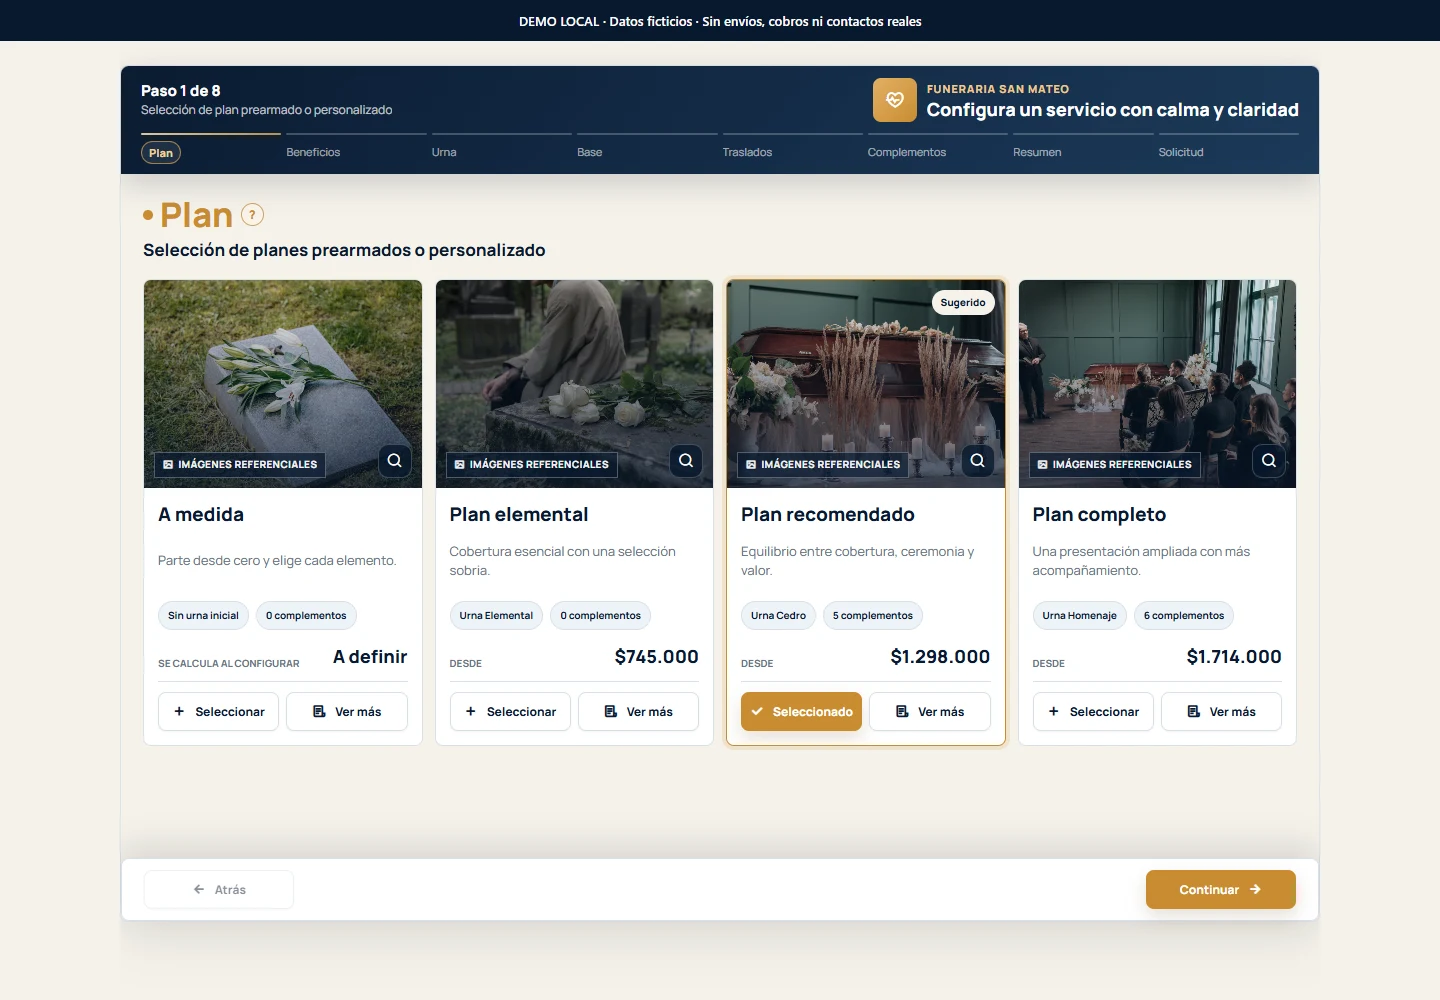Enlarge the Plan recomendado image via magnifier
The height and width of the screenshot is (1000, 1440).
[978, 461]
